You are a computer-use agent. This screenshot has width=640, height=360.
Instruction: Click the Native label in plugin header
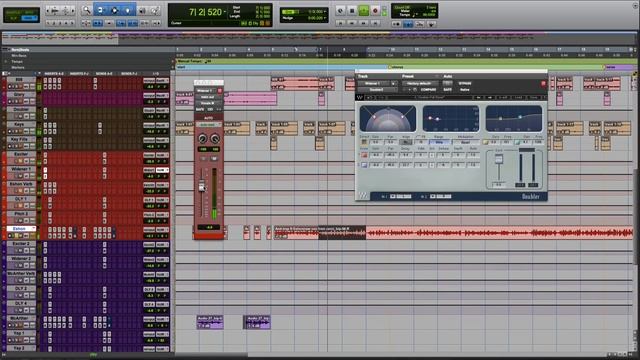(x=465, y=89)
